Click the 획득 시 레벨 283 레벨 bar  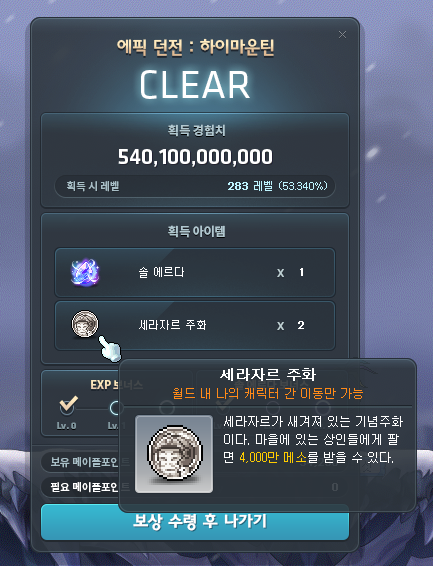[195, 186]
